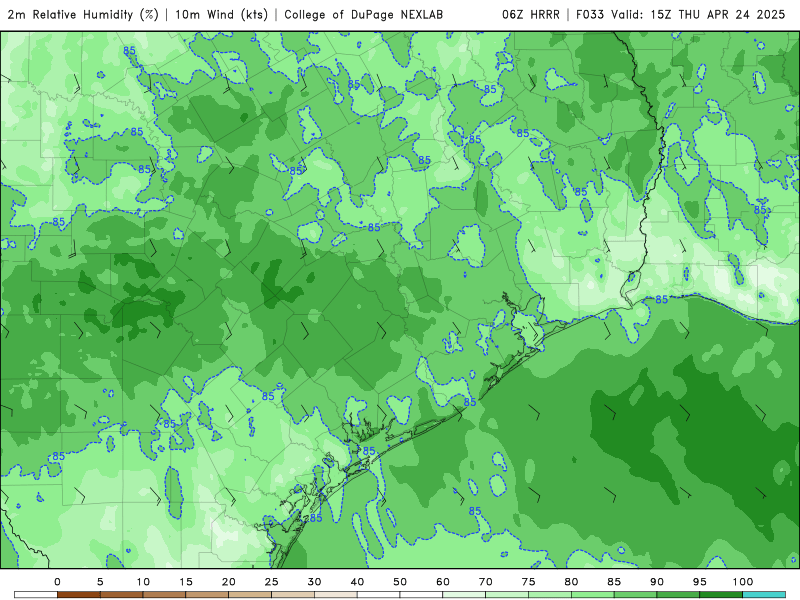Click the '60' label on the color bar

(443, 582)
